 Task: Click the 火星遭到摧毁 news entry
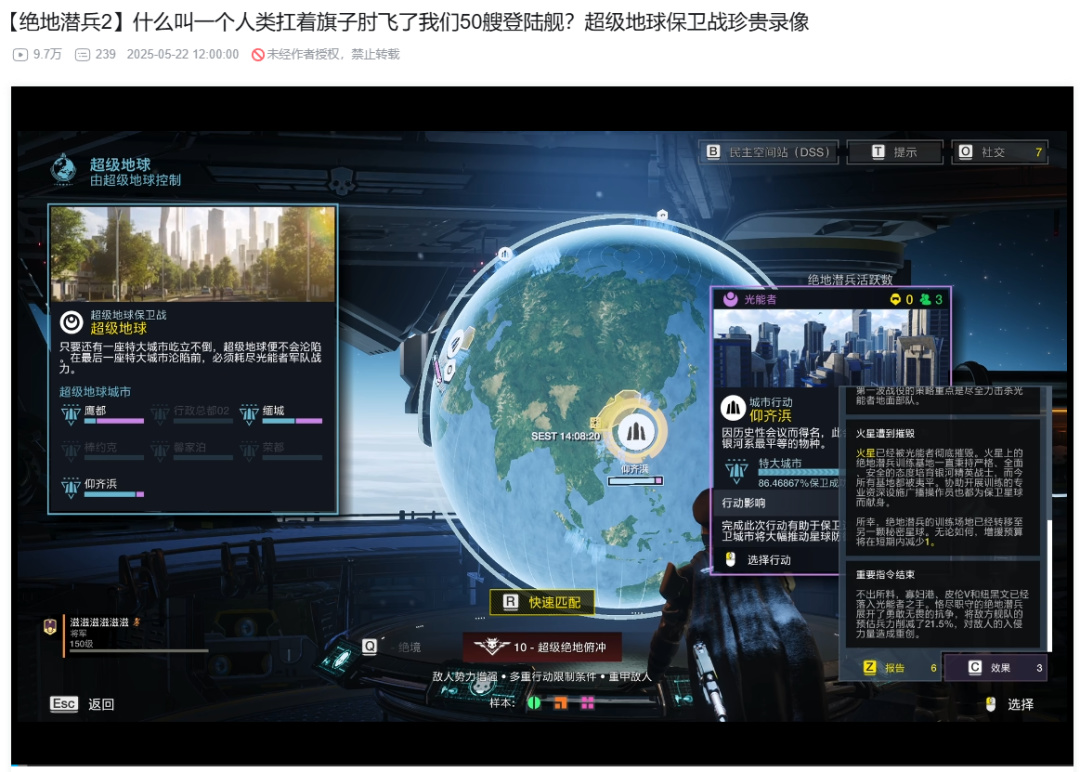click(x=942, y=490)
